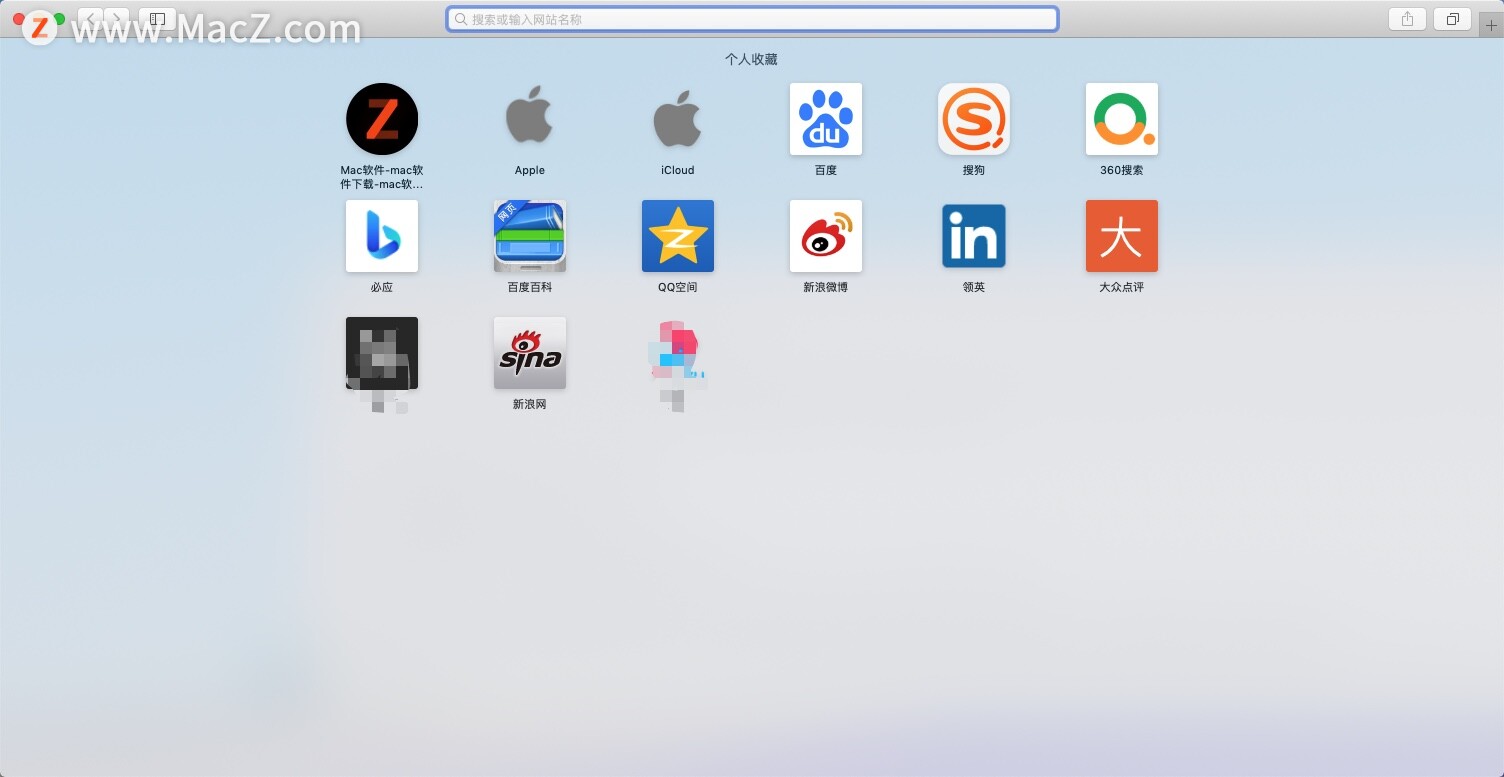This screenshot has height=777, width=1504.
Task: Focus the address search field
Action: click(752, 19)
